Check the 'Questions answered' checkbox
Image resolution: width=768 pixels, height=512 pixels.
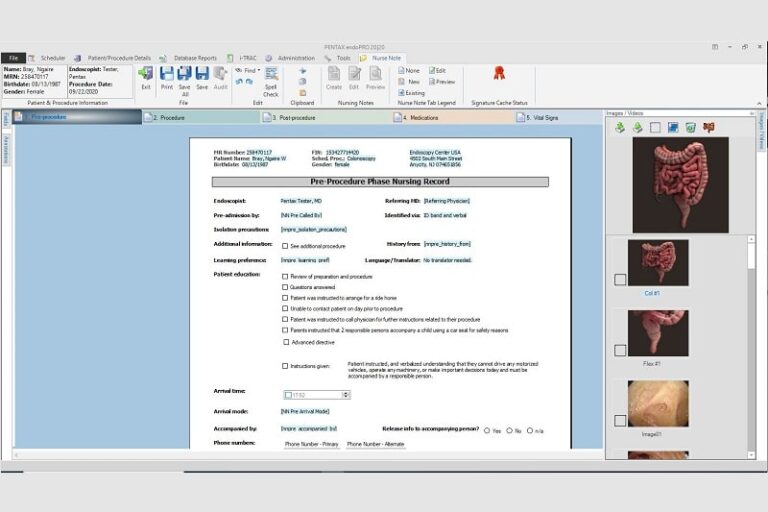click(x=285, y=287)
